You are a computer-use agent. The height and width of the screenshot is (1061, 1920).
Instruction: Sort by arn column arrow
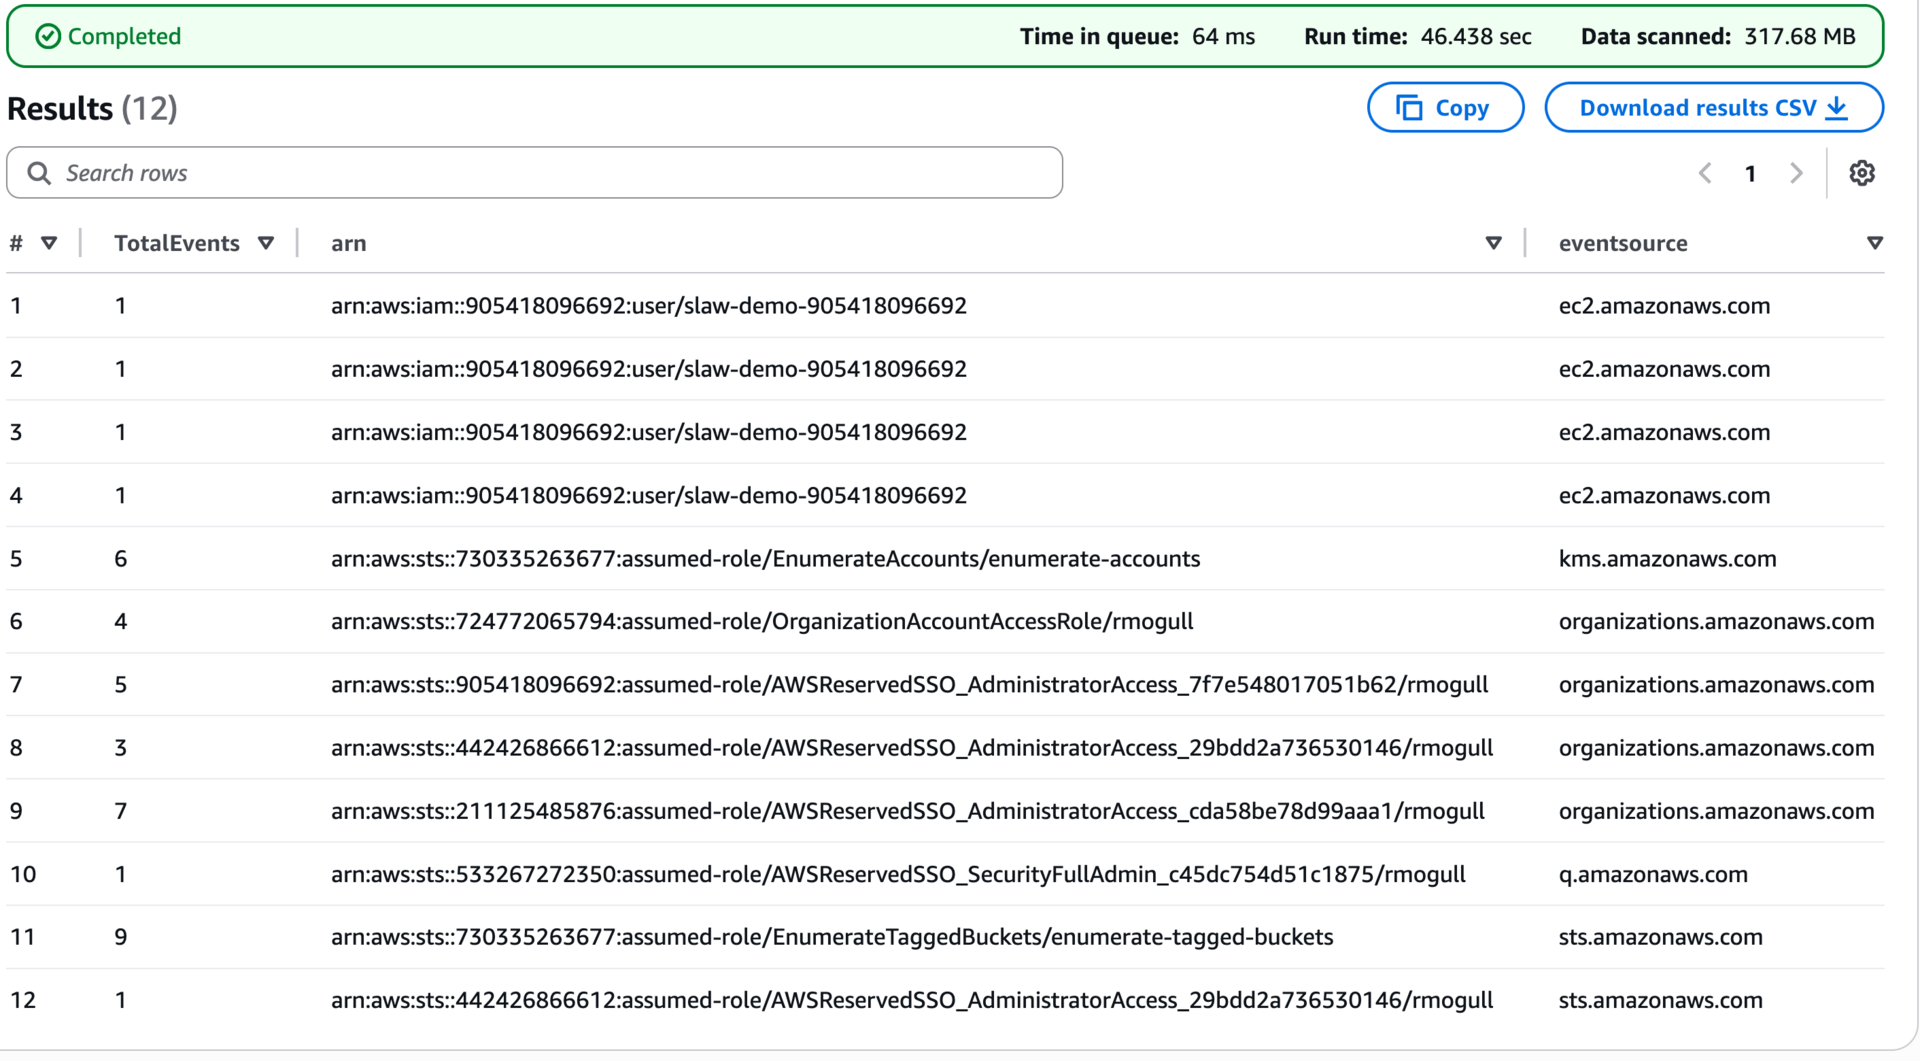click(x=1493, y=243)
